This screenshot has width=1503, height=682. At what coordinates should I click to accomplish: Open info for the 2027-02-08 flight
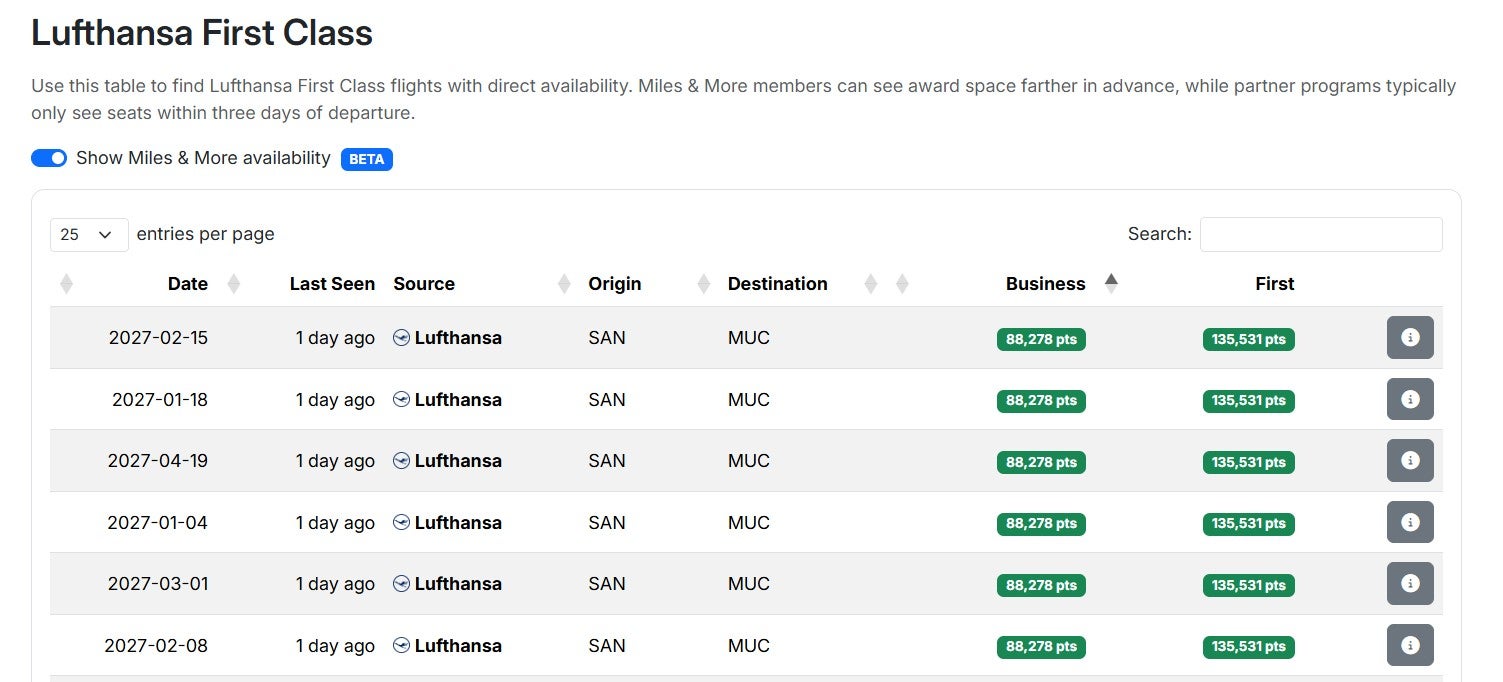[1410, 645]
